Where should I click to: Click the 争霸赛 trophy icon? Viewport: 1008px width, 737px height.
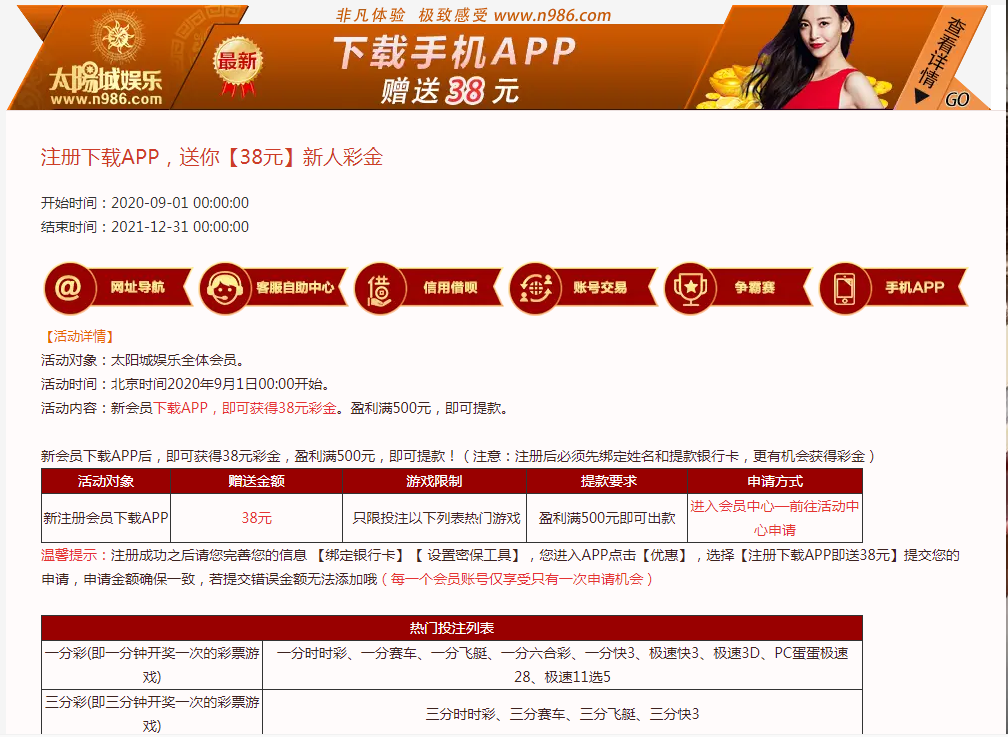[x=690, y=288]
